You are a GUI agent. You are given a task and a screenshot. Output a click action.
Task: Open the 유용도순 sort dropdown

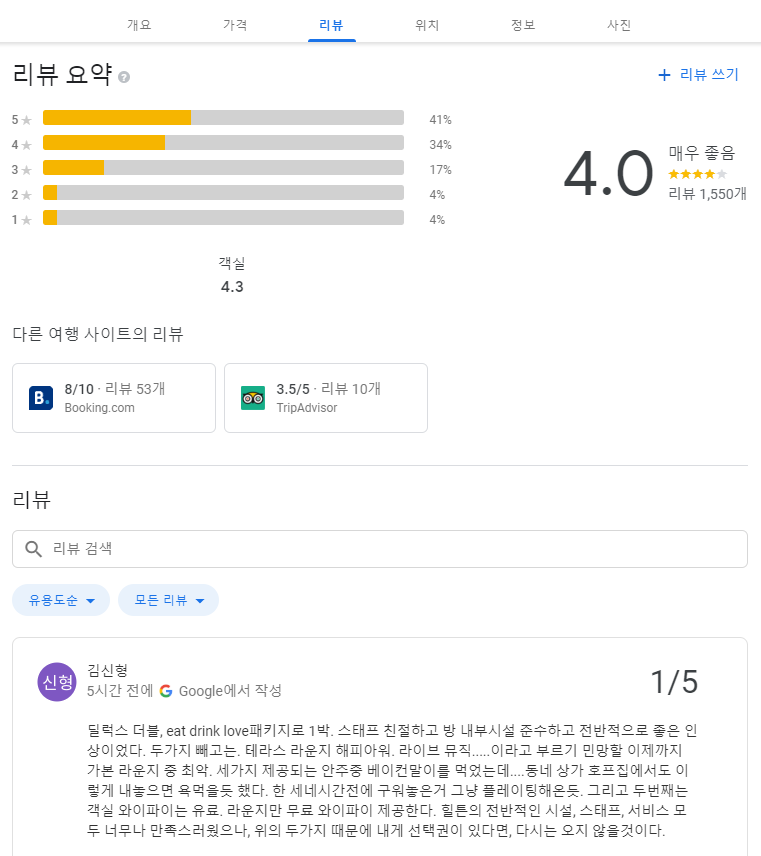pos(61,600)
